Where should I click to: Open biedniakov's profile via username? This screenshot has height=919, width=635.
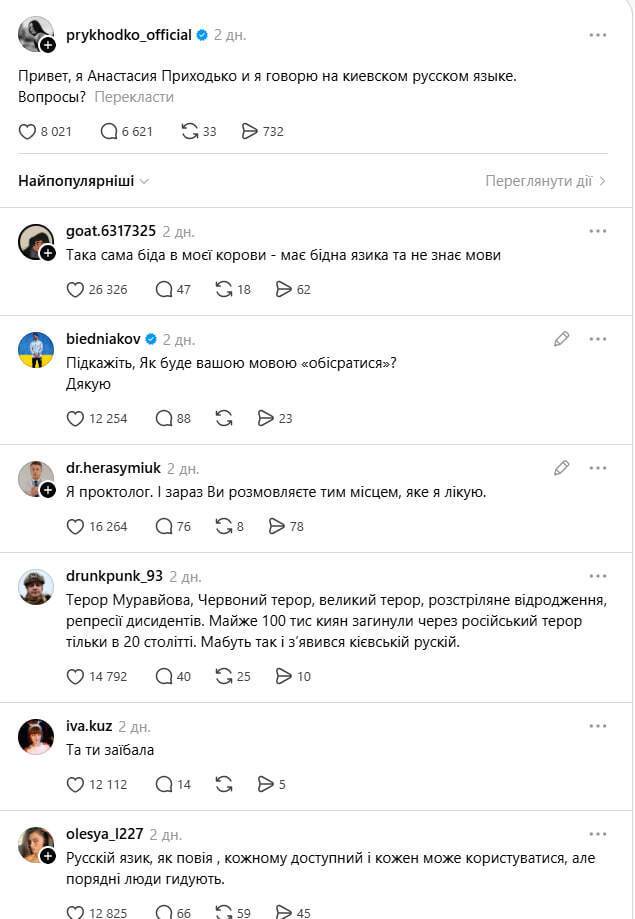104,339
